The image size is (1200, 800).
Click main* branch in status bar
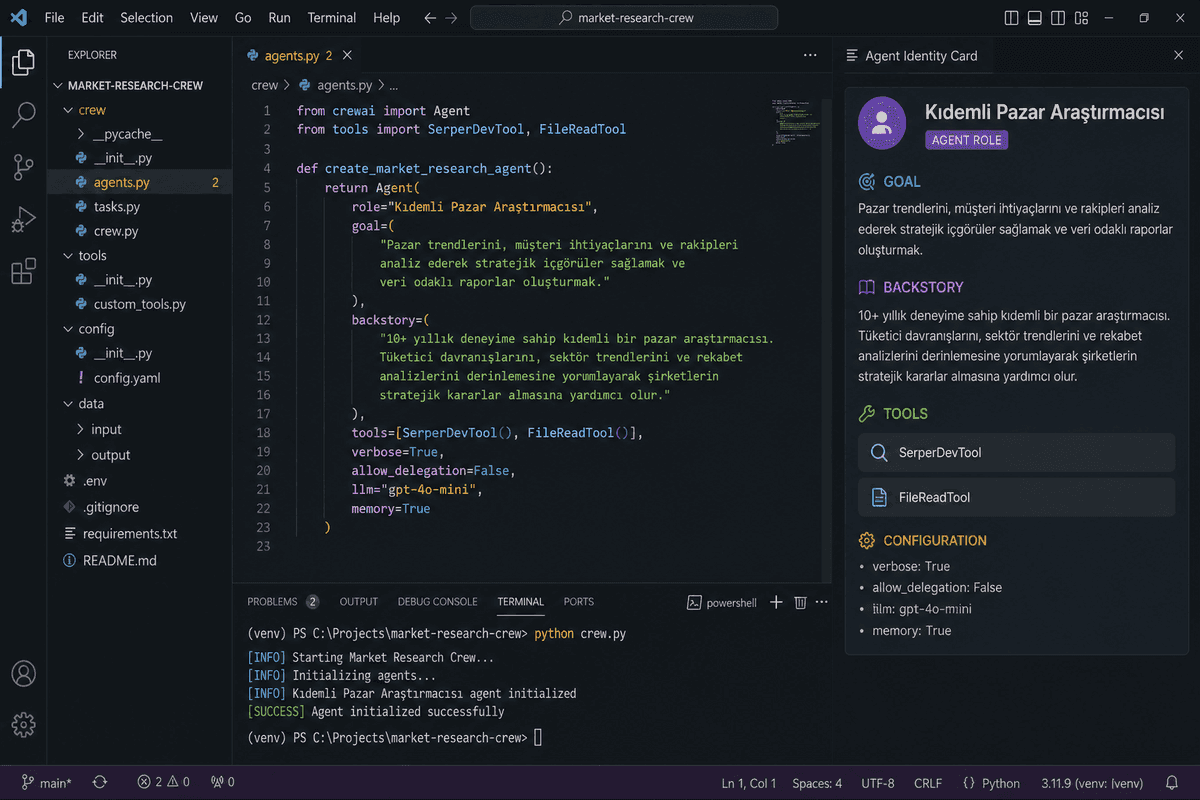46,783
